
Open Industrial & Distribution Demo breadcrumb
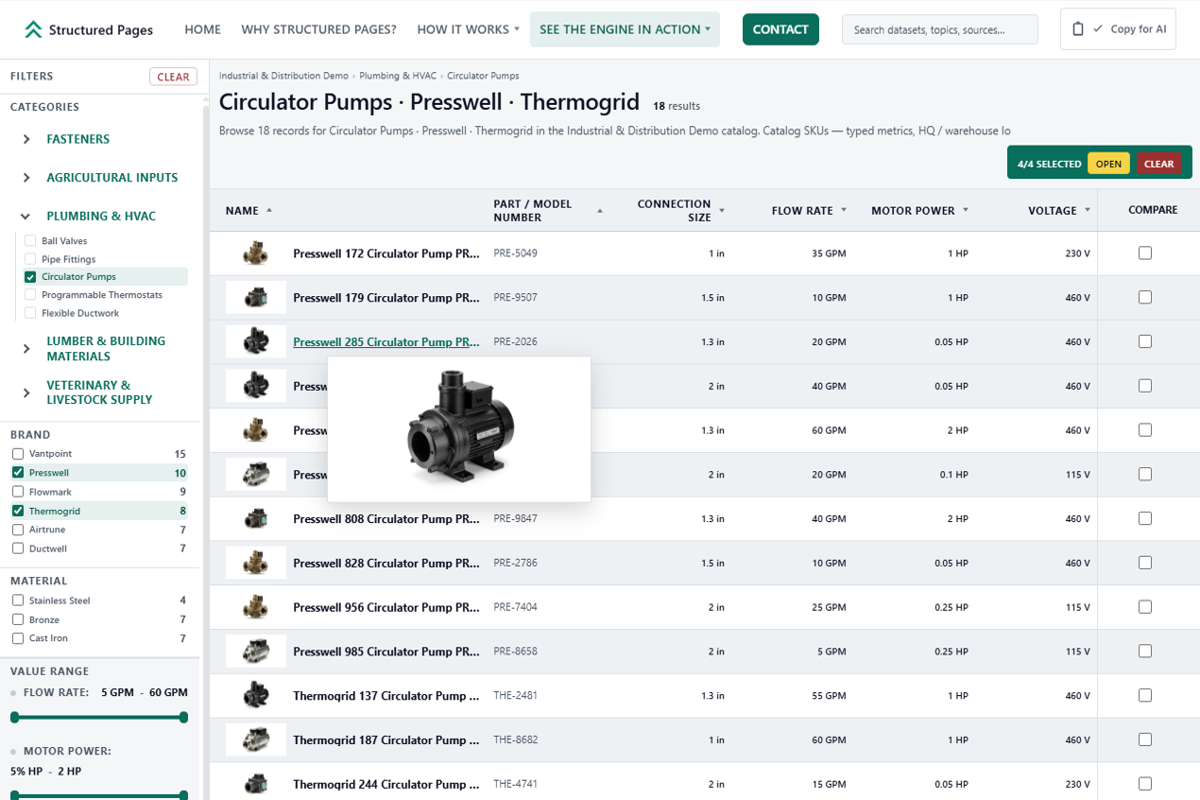284,76
